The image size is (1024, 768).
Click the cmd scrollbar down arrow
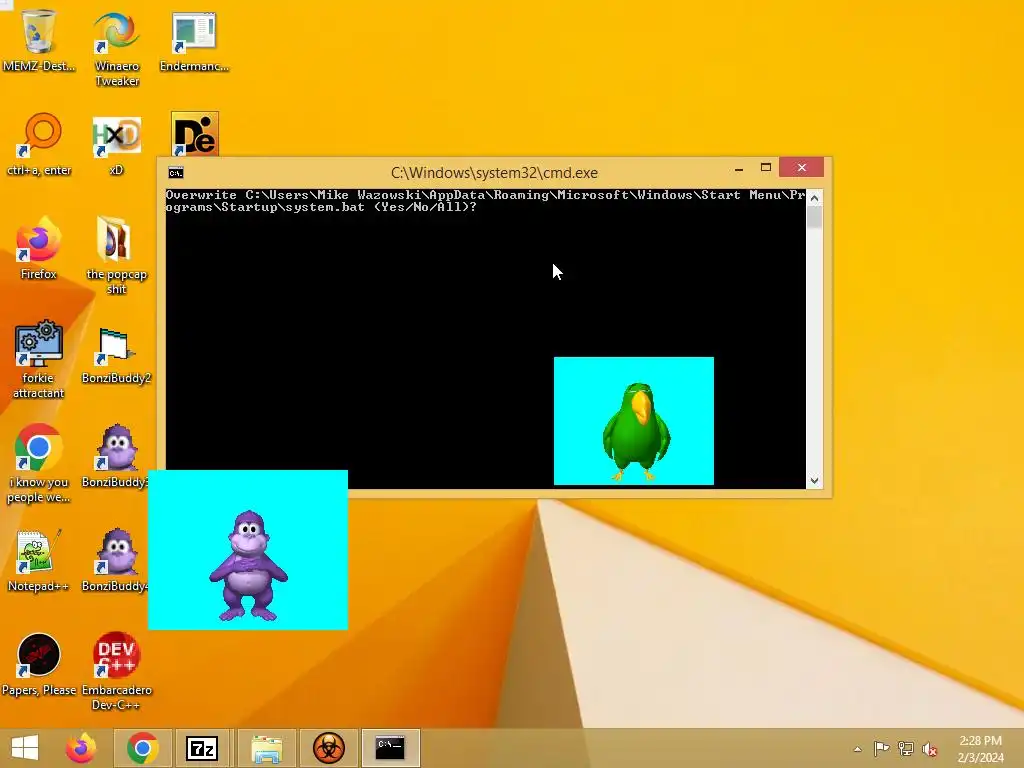pyautogui.click(x=814, y=481)
